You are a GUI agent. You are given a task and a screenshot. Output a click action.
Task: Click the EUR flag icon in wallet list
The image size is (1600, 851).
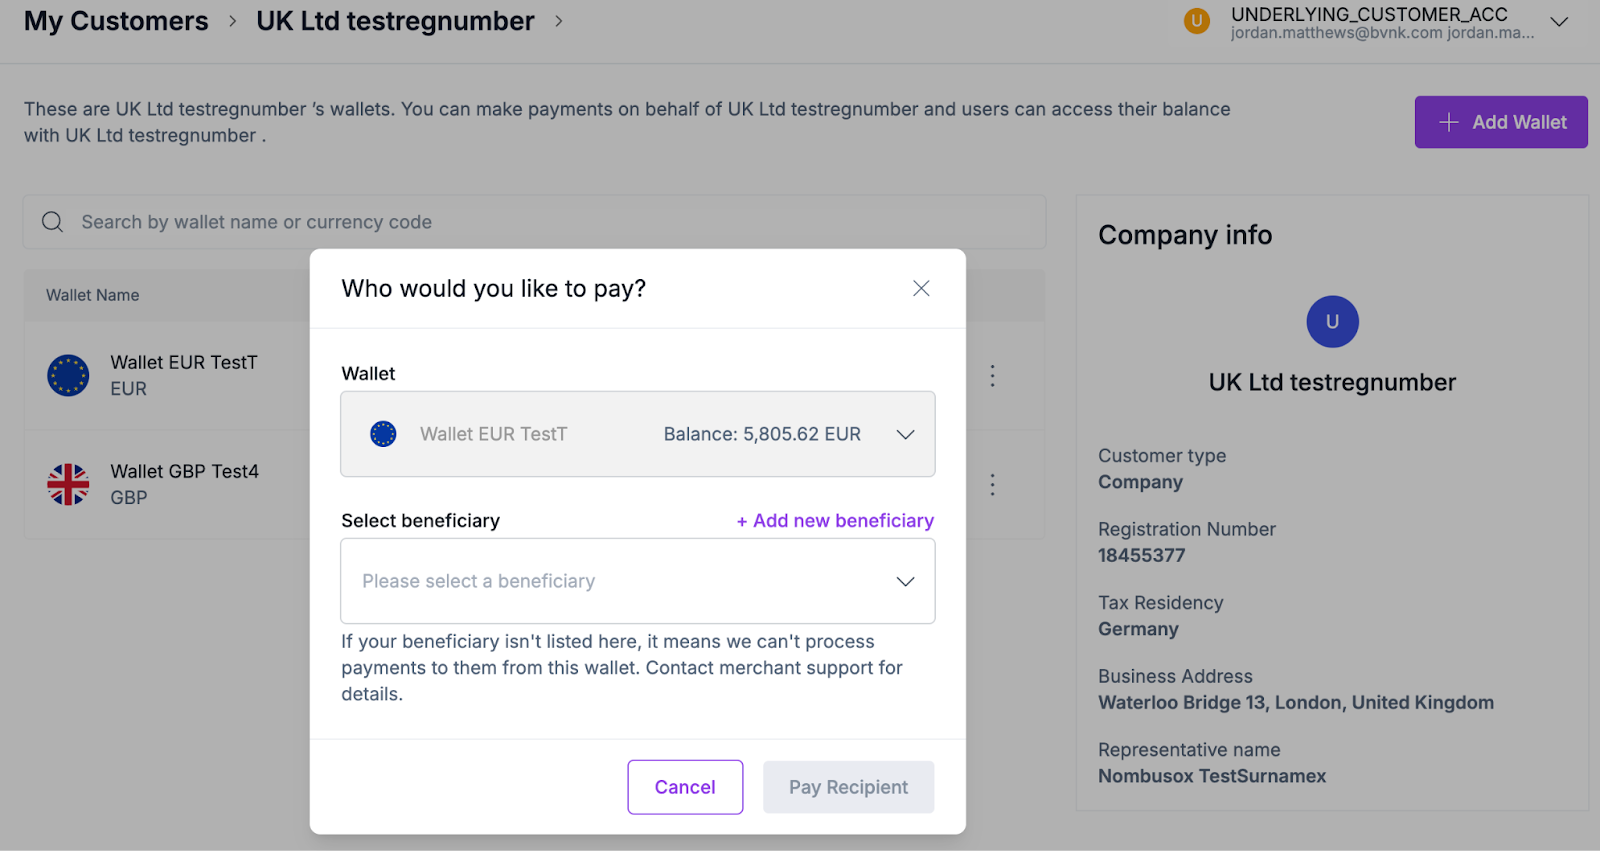68,376
